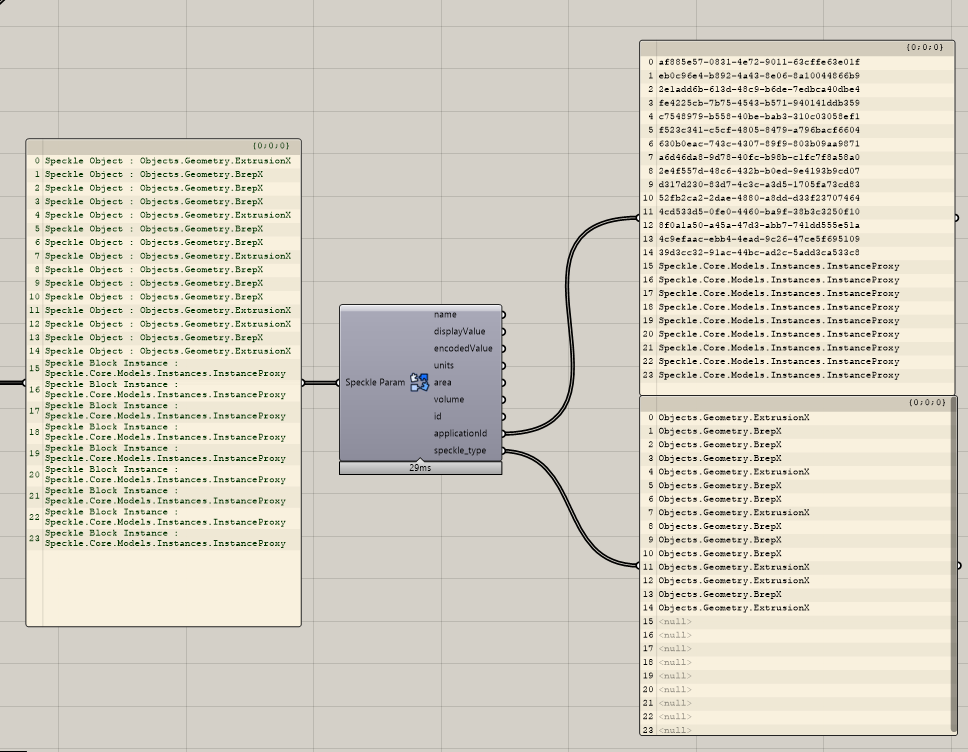Click the applicationId output label
The width and height of the screenshot is (968, 752).
click(x=460, y=433)
